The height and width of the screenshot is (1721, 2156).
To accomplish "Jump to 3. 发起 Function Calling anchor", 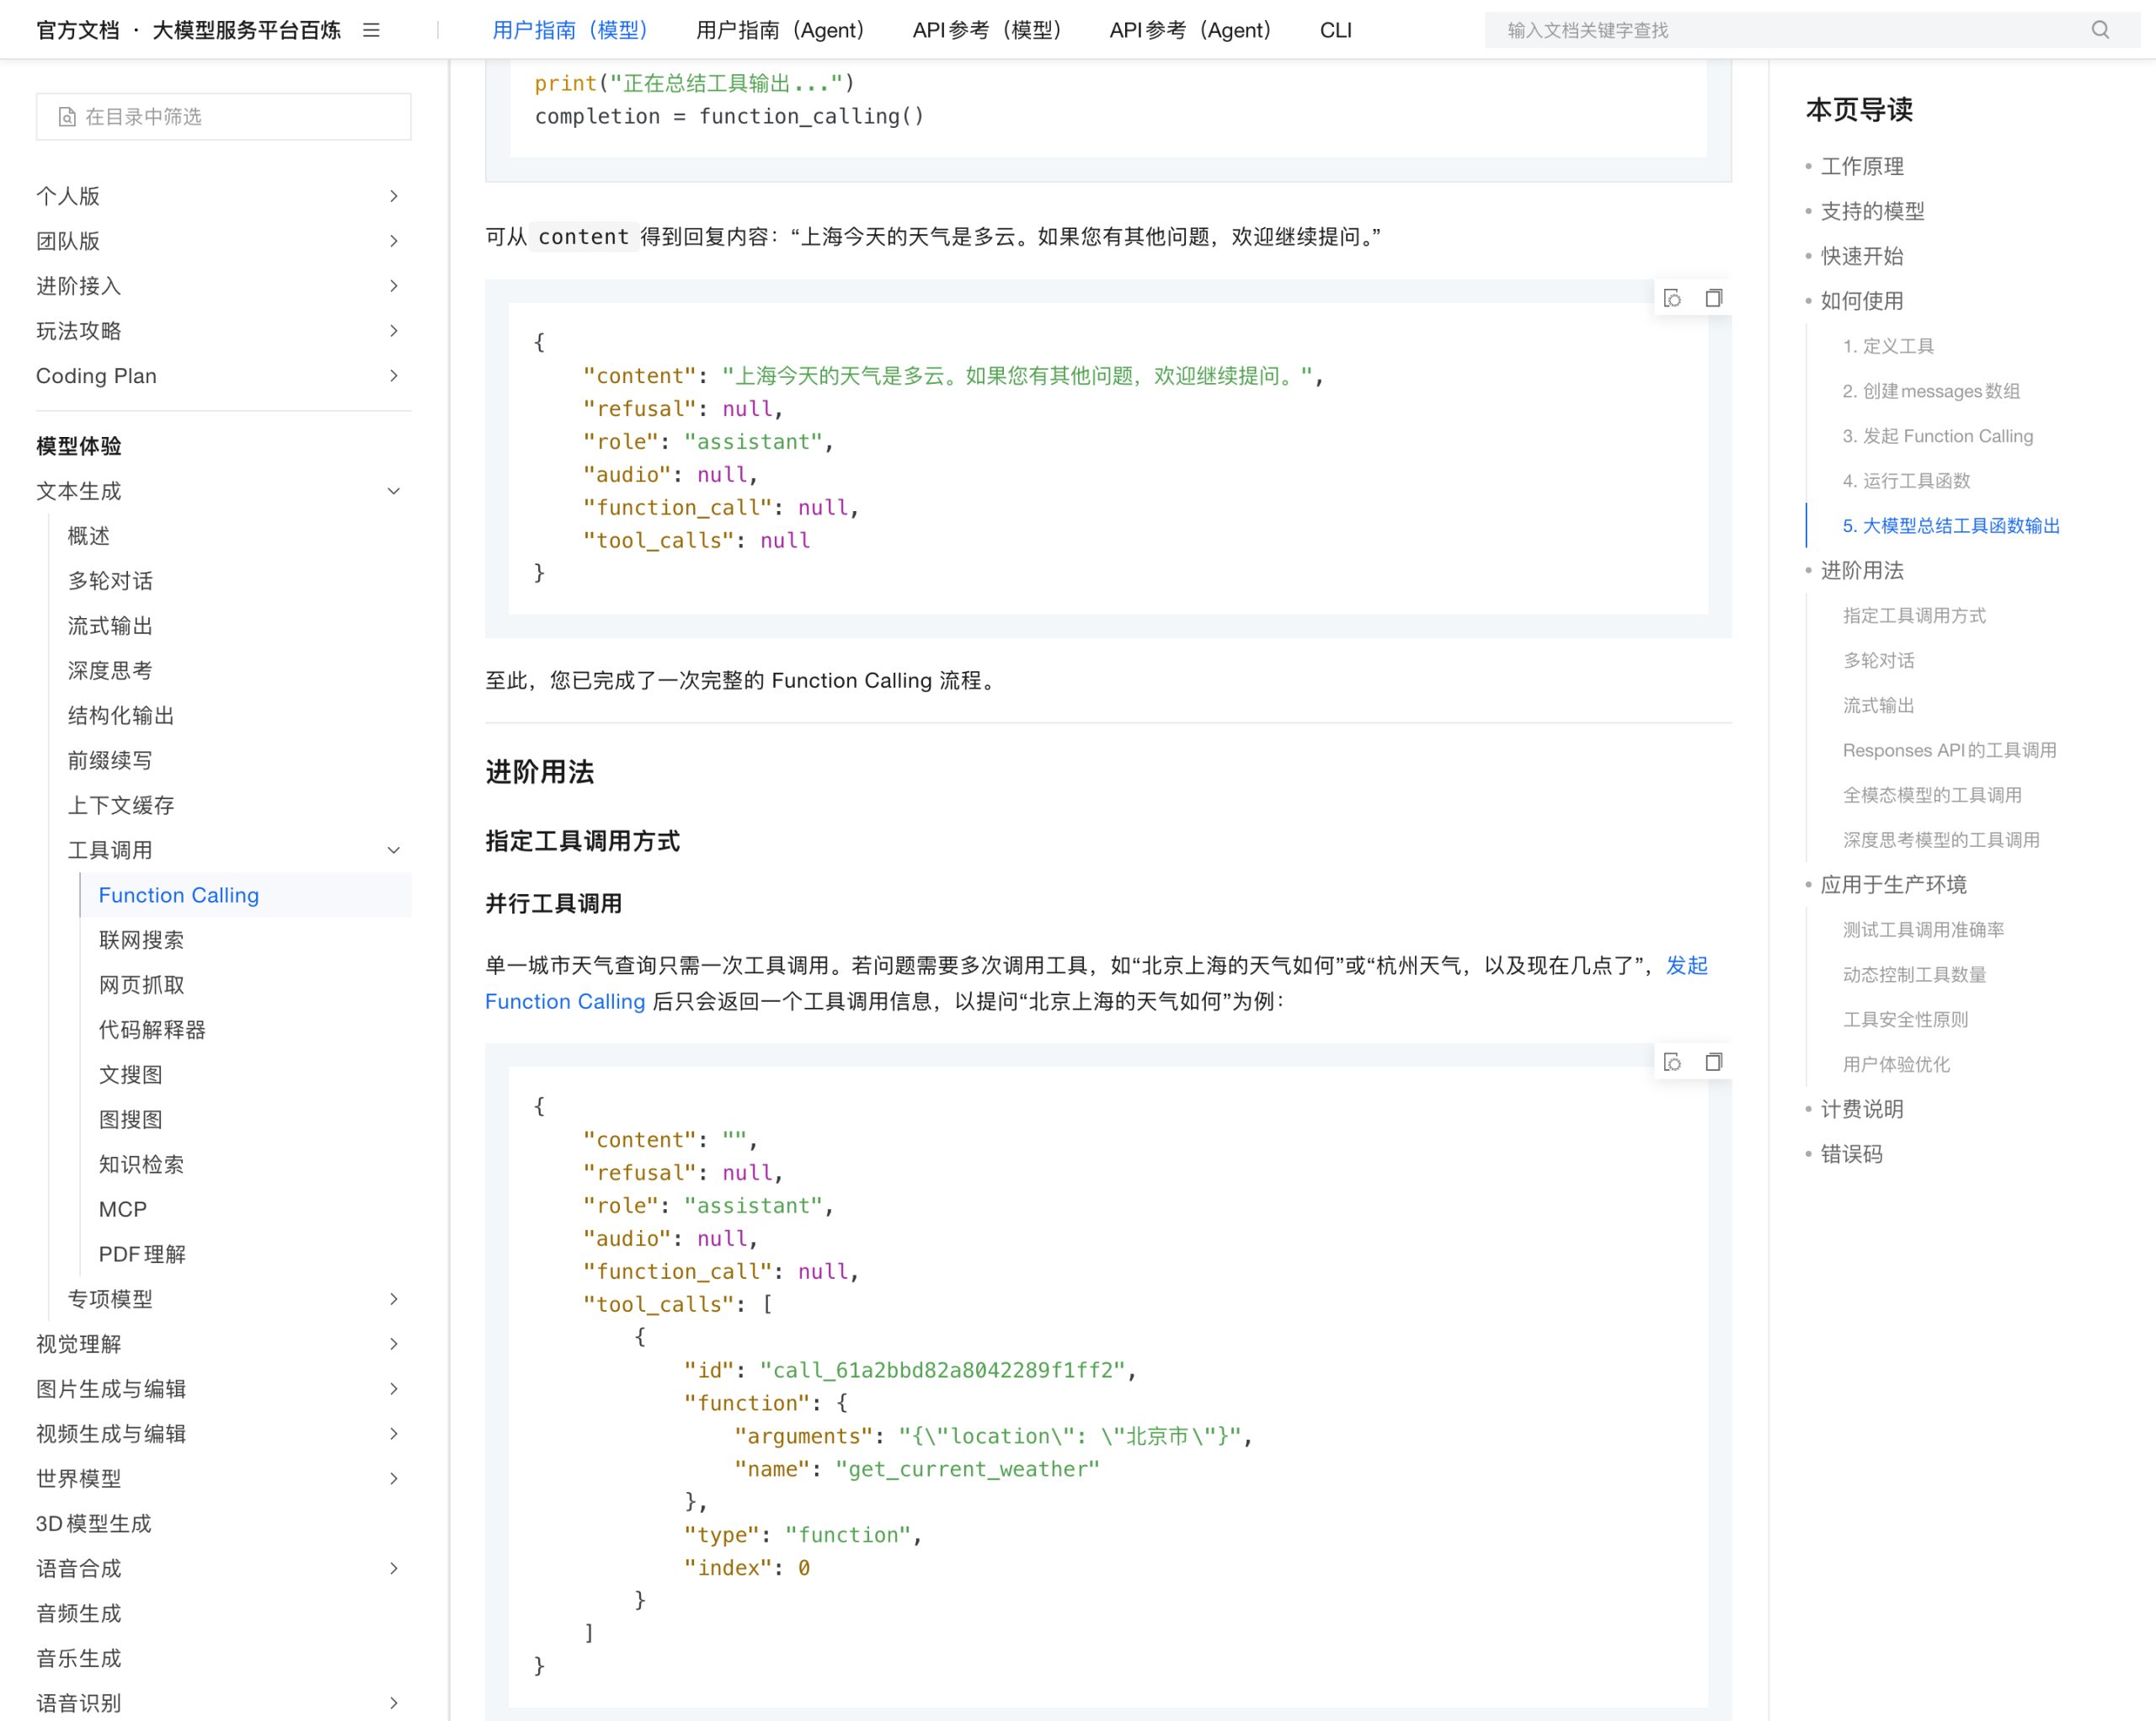I will pos(1937,436).
